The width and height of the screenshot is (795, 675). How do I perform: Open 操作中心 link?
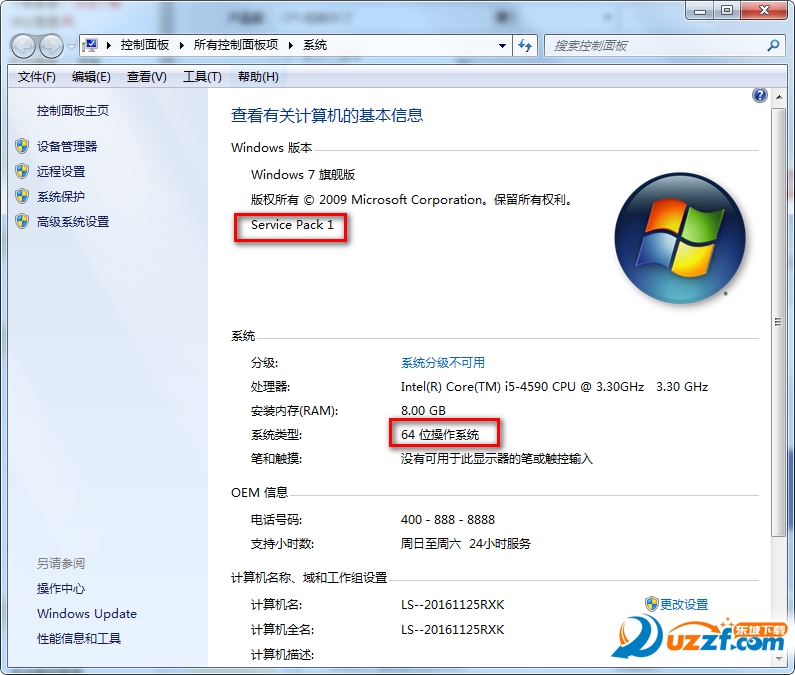tap(61, 588)
